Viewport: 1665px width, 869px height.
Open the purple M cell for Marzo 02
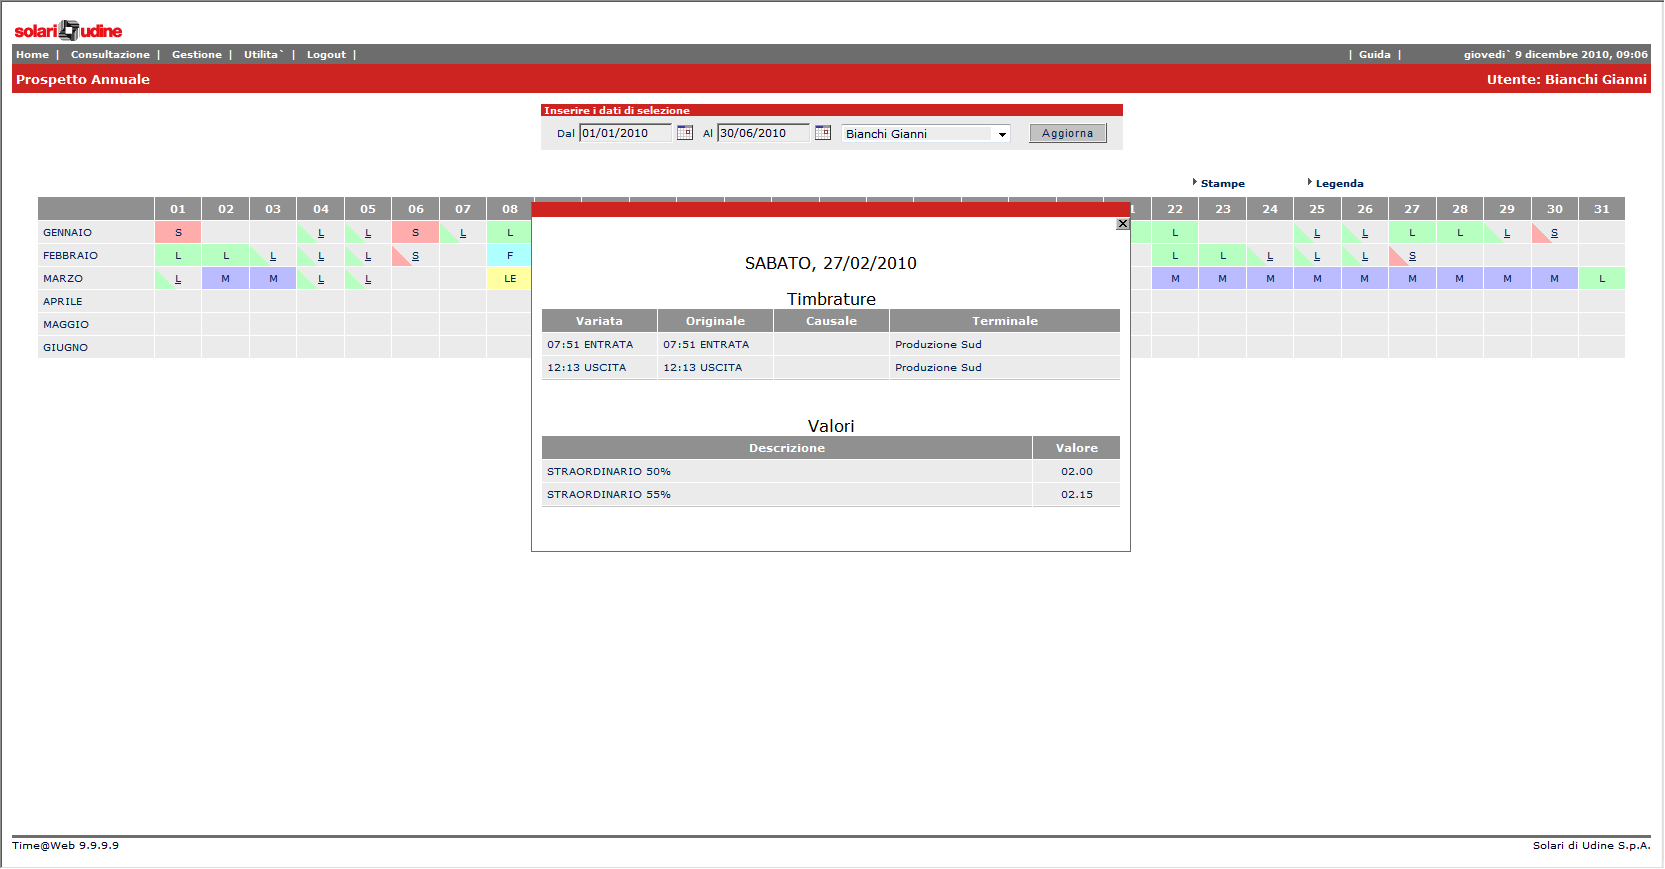(226, 279)
